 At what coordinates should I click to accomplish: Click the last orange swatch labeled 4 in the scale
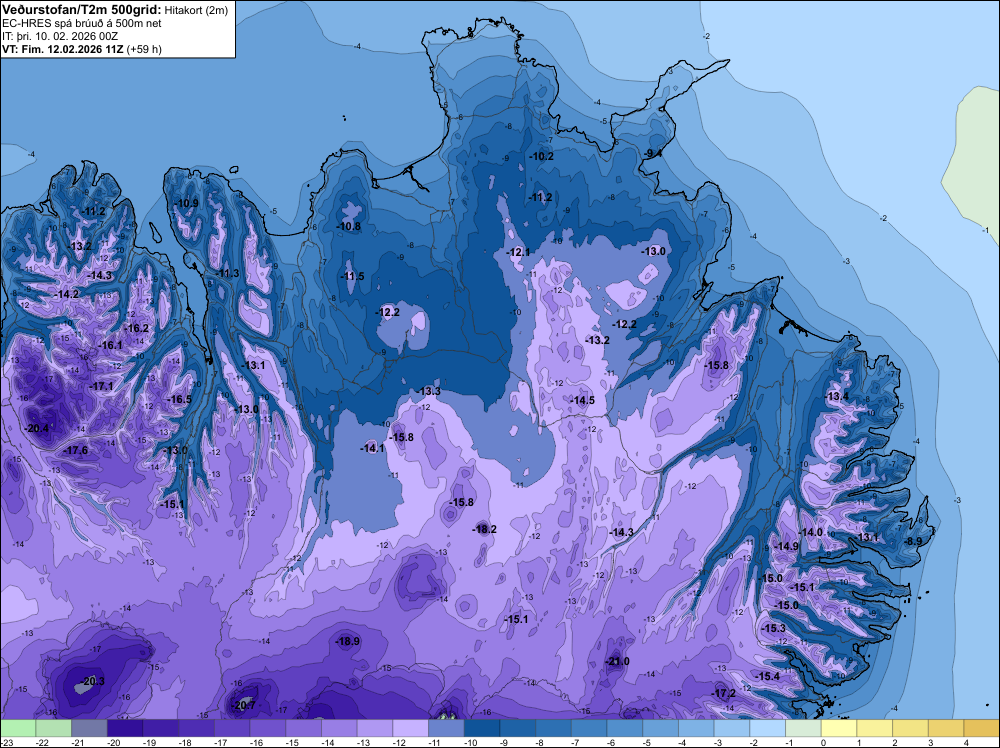point(982,728)
